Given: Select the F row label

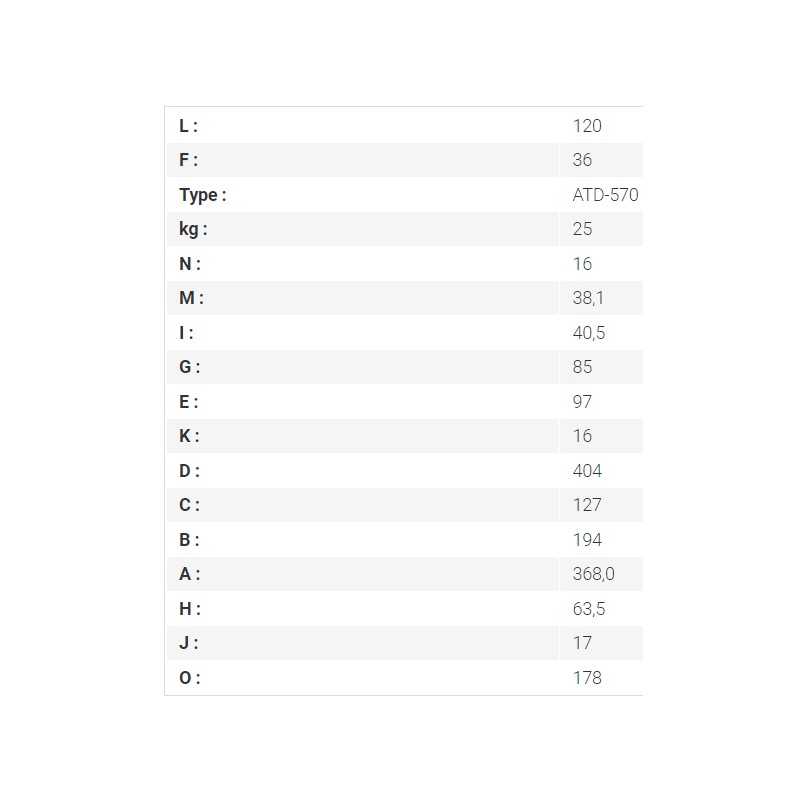Looking at the screenshot, I should tap(188, 160).
